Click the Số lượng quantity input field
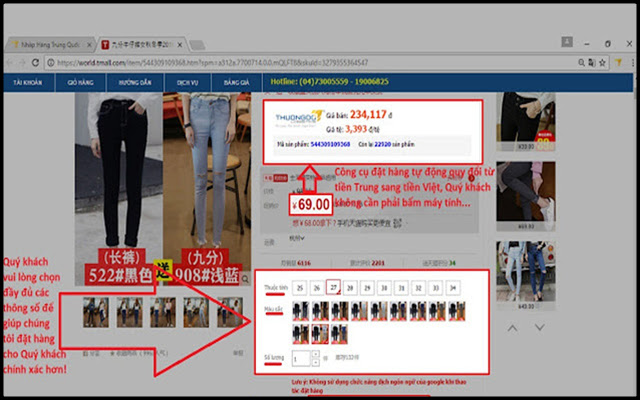This screenshot has width=640, height=400. point(302,358)
